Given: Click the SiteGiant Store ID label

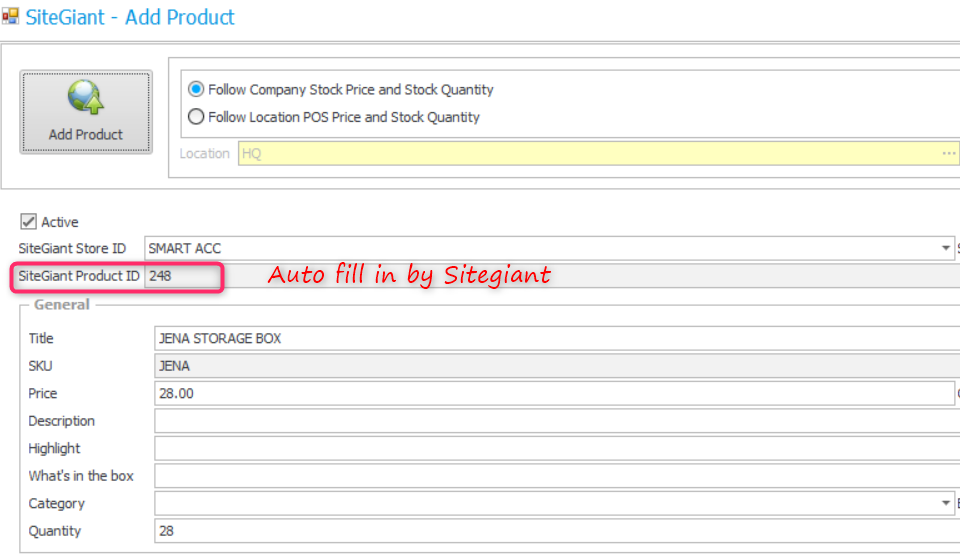Looking at the screenshot, I should [72, 248].
